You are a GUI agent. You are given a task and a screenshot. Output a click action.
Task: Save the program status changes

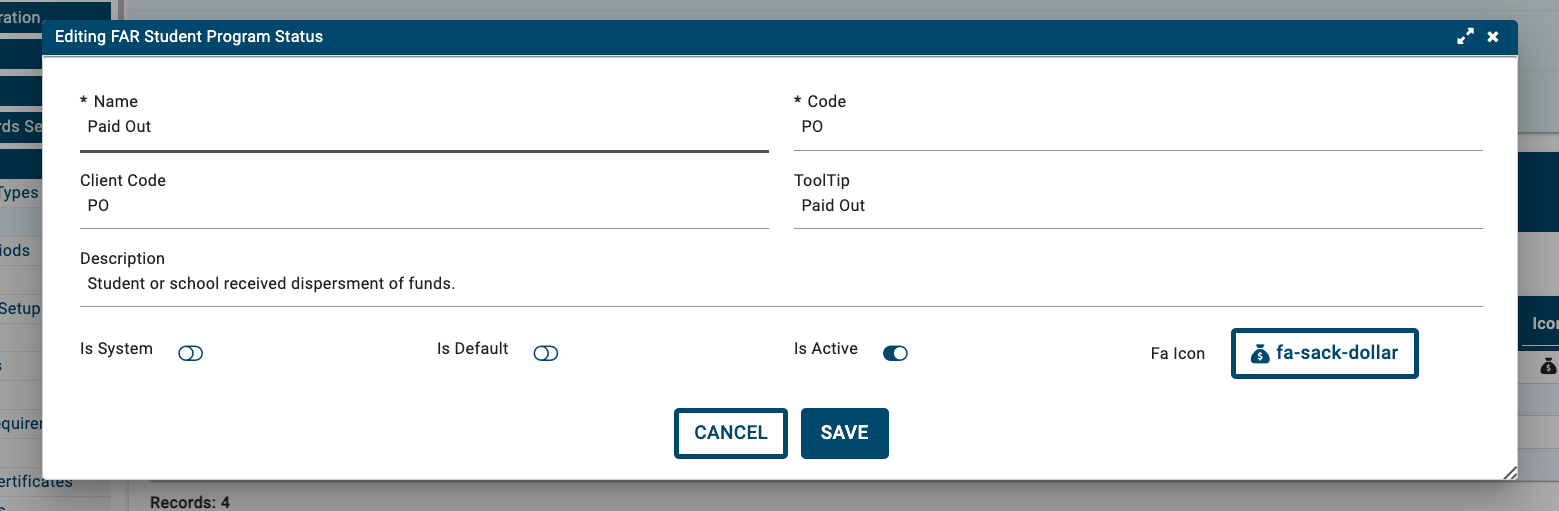tap(844, 433)
